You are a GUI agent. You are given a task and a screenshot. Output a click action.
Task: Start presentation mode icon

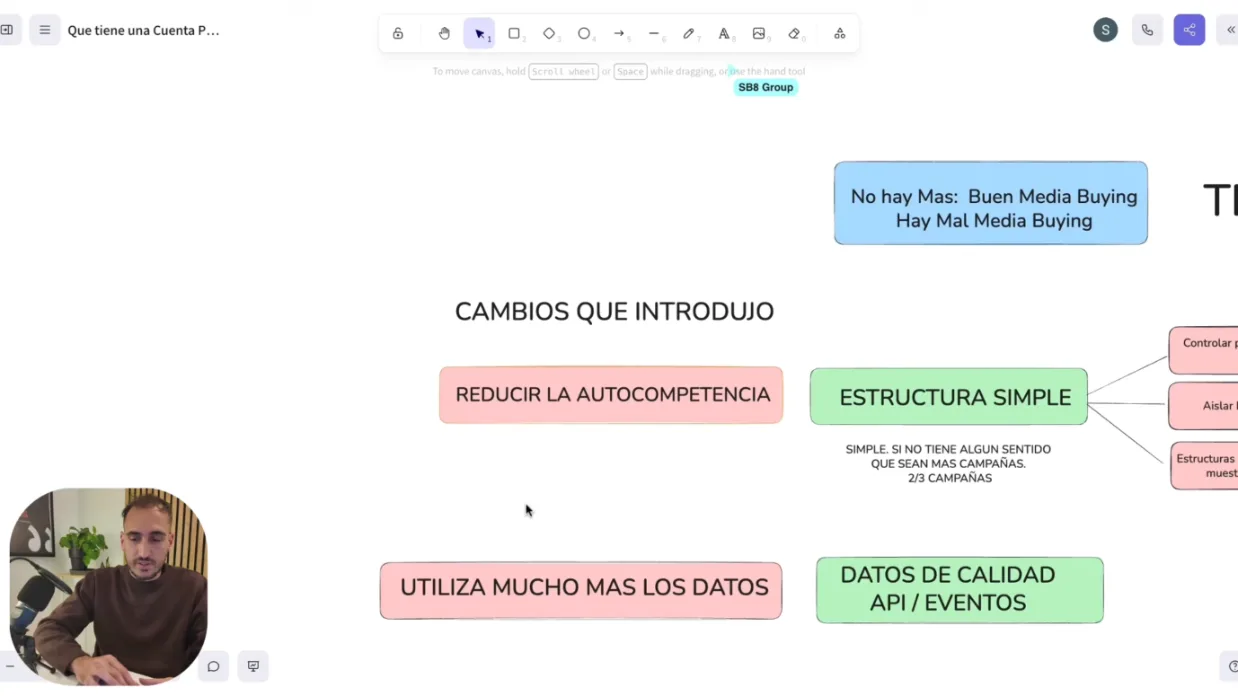[253, 666]
